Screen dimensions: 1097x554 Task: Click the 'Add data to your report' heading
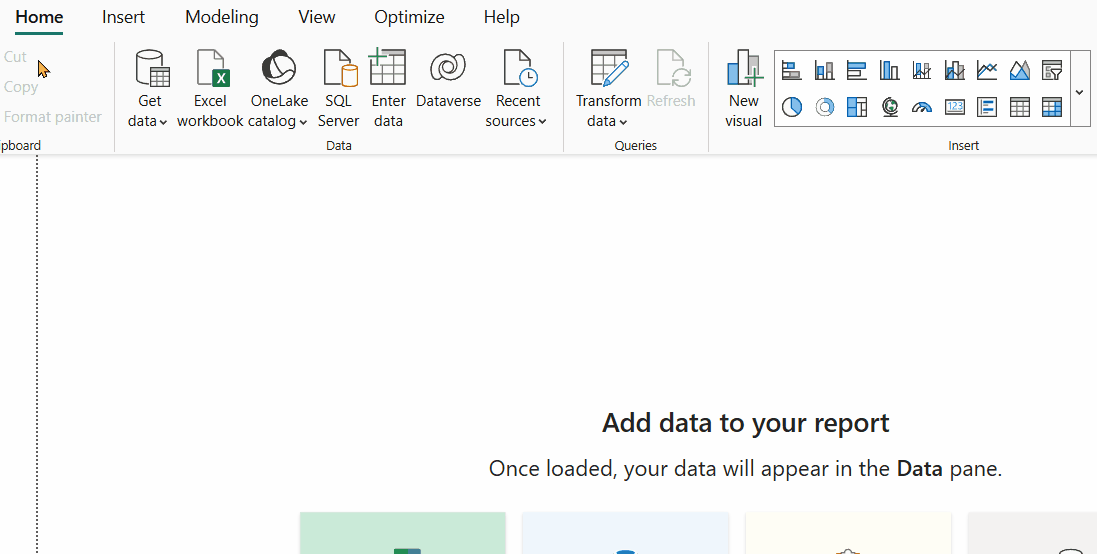(745, 423)
